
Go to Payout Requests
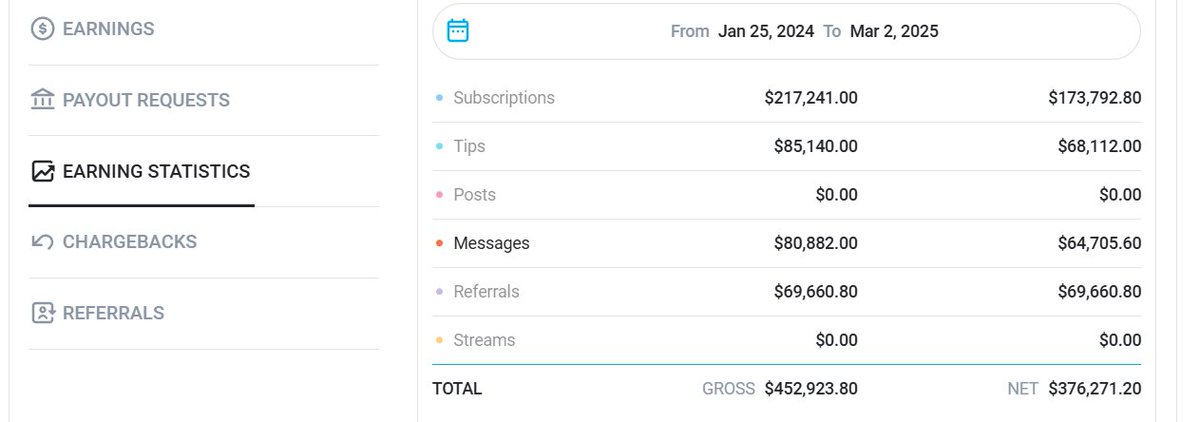(146, 100)
